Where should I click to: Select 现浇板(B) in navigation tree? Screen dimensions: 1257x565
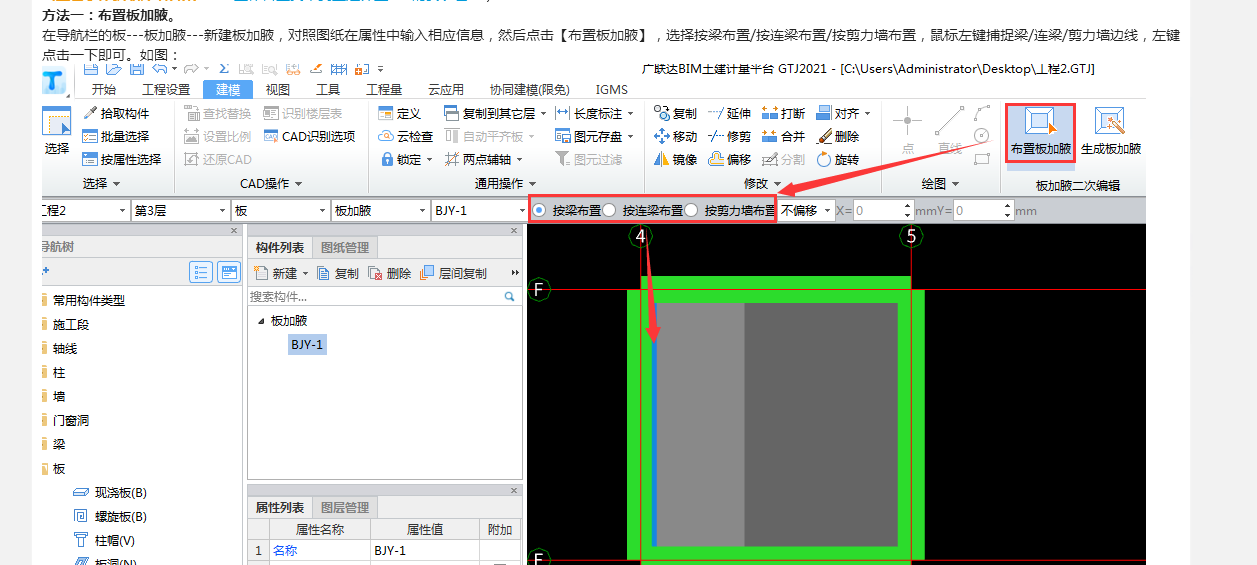111,492
